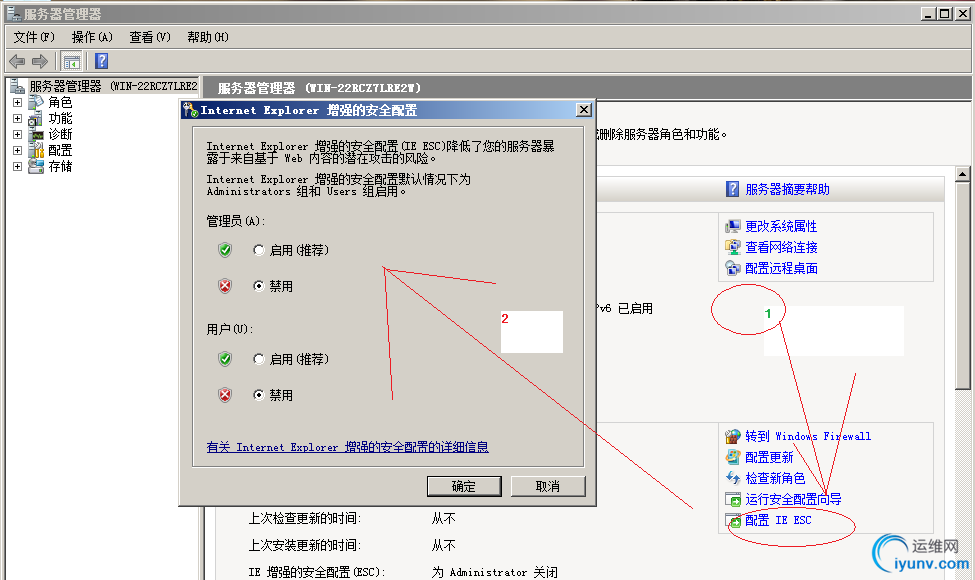Click the 配置远程桌面 icon
This screenshot has width=975, height=580.
pyautogui.click(x=732, y=269)
